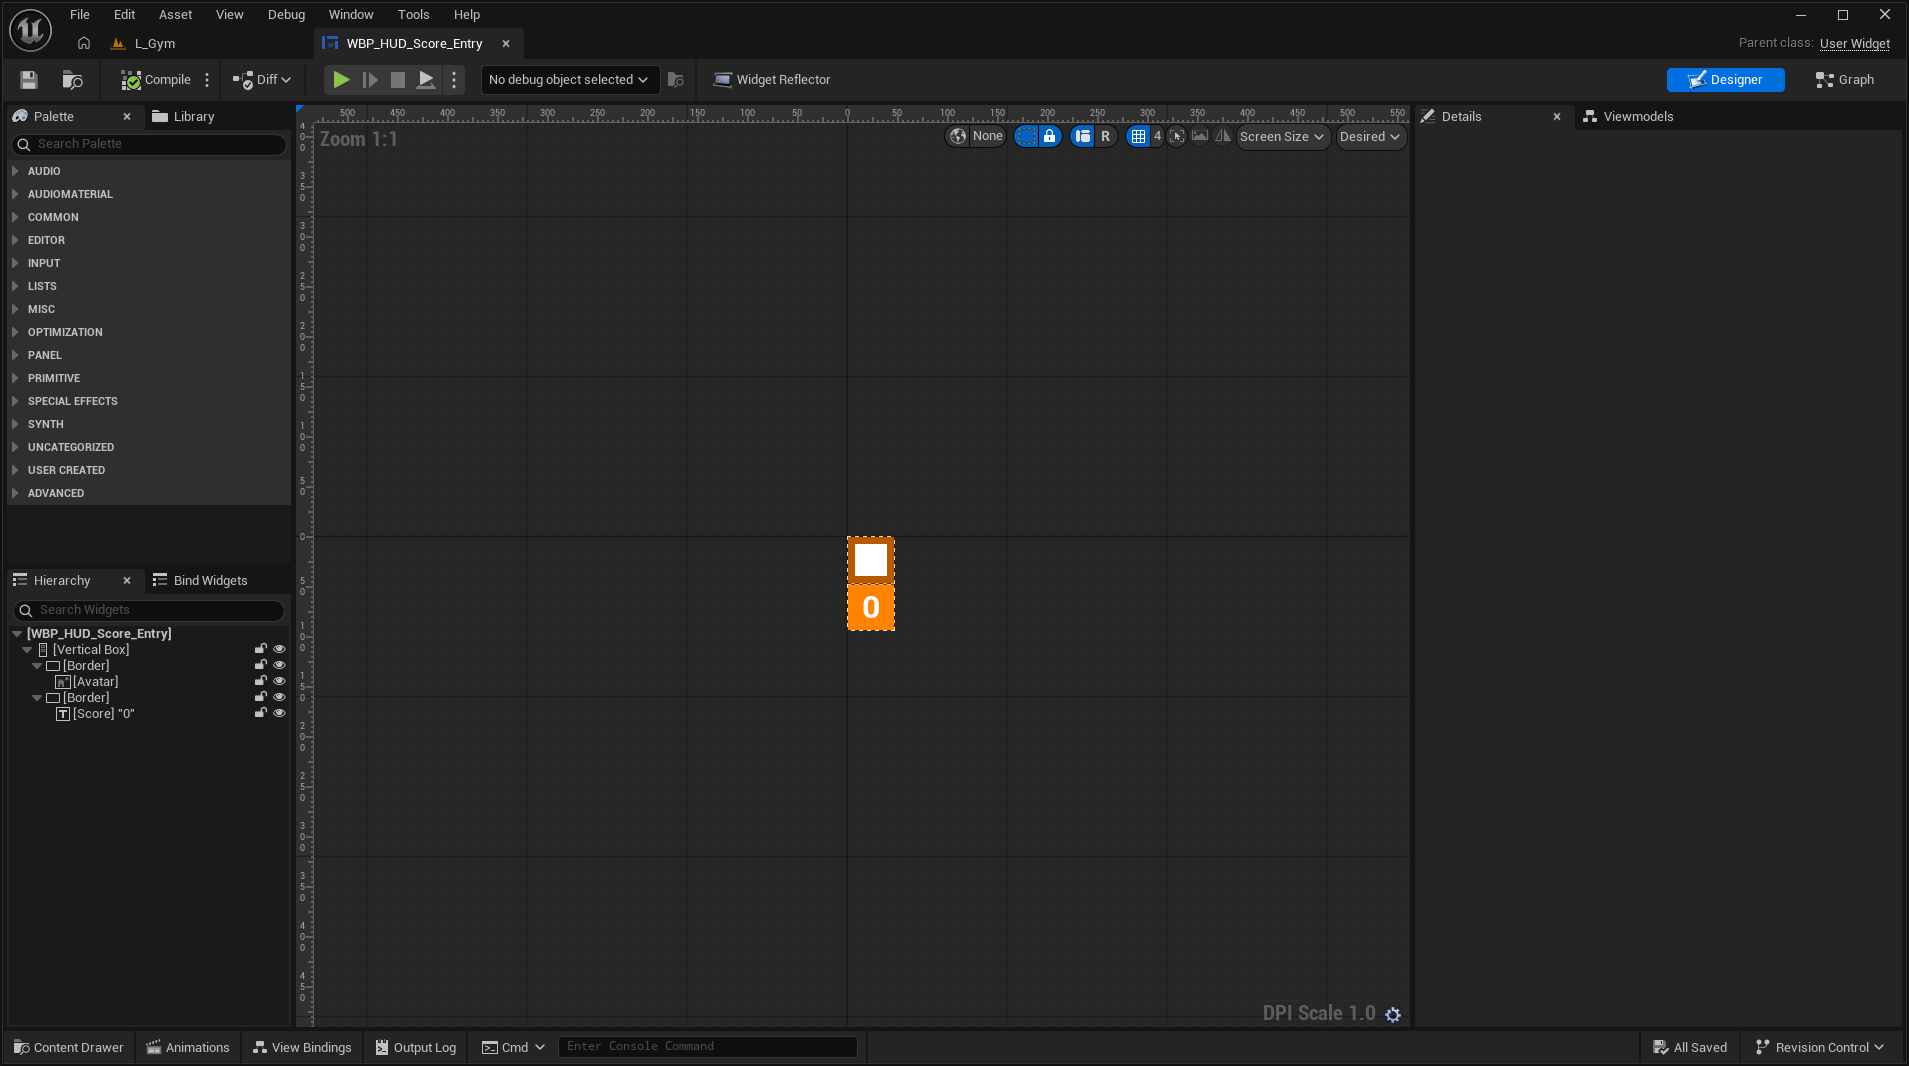
Task: Click the Search Palette input field
Action: [150, 144]
